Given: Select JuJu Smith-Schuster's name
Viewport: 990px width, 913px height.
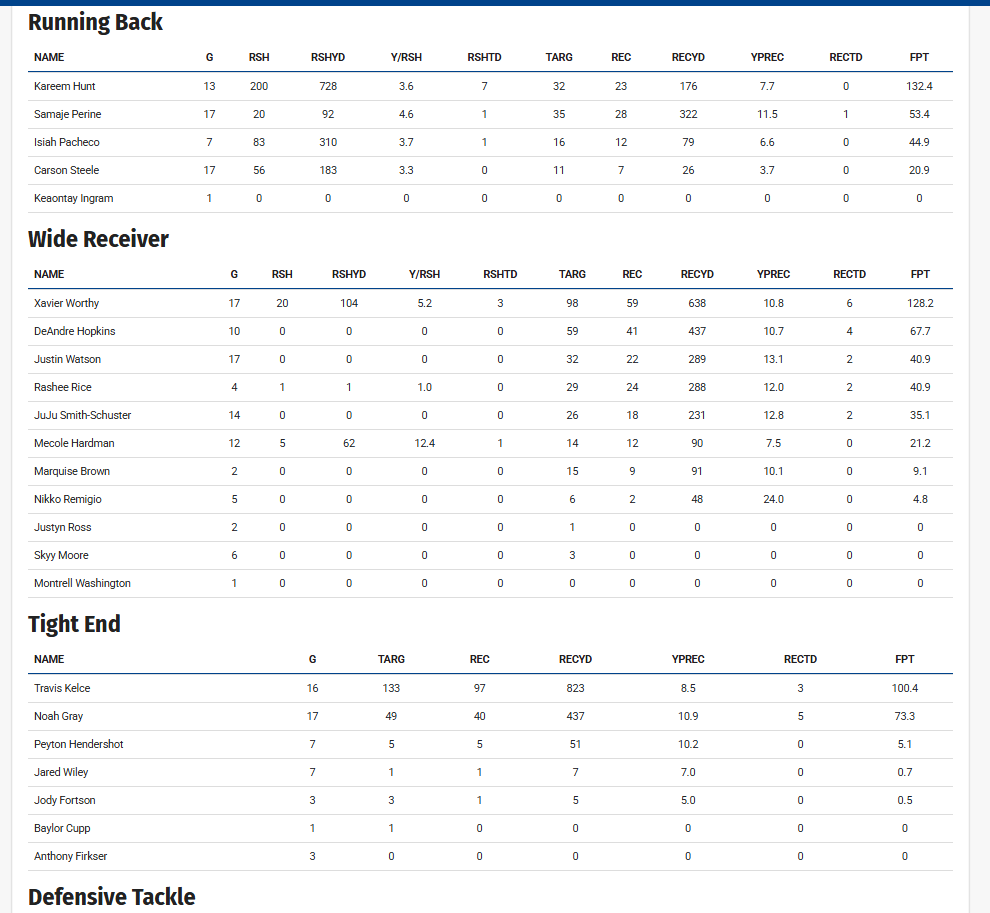Looking at the screenshot, I should 83,415.
